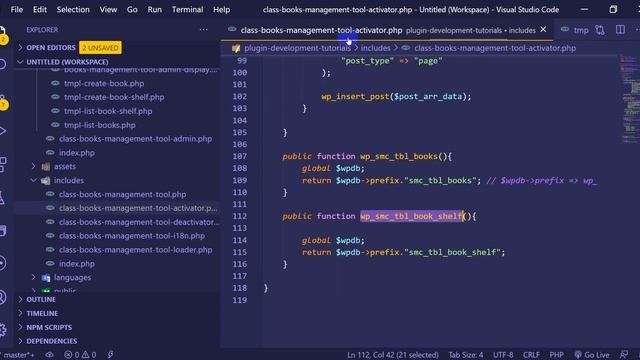Open class-books-management-tool-loader.php file
The image size is (640, 360).
(x=135, y=250)
